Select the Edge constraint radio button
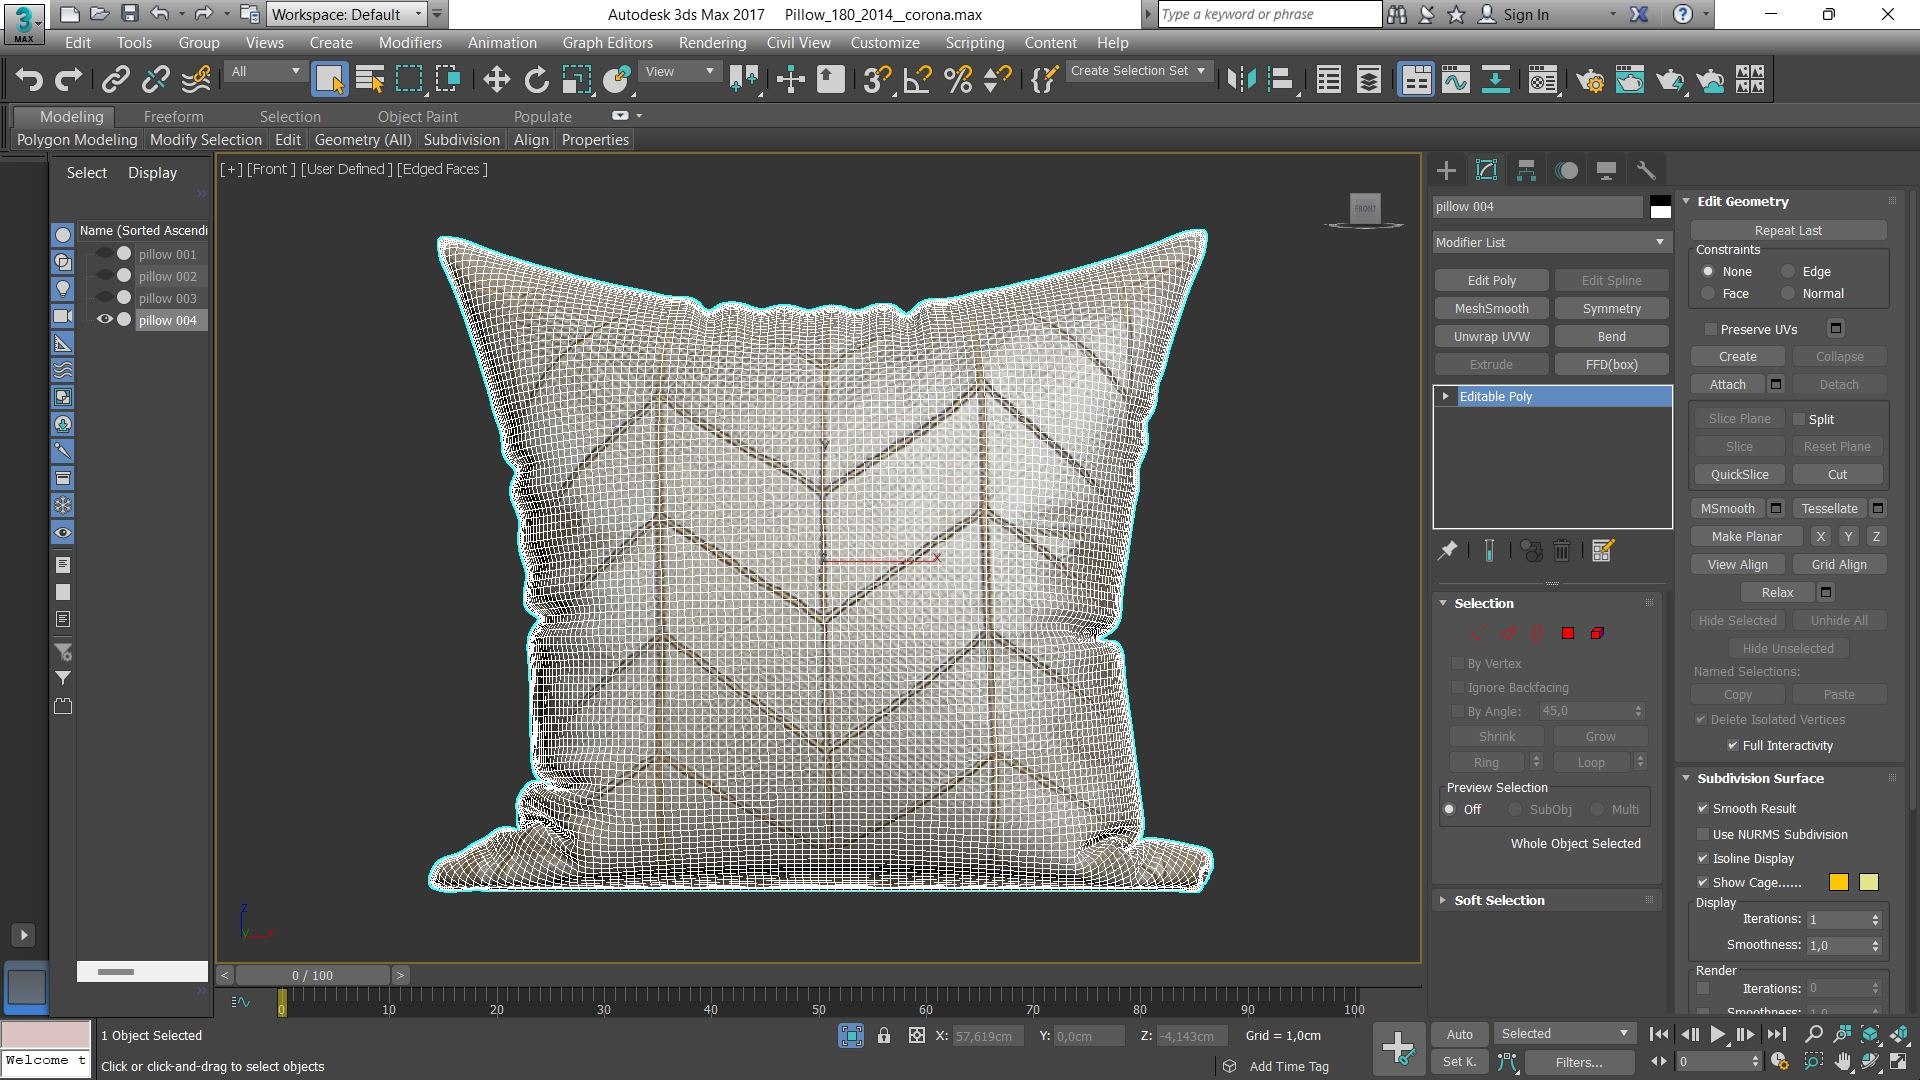The image size is (1920, 1080). tap(1788, 272)
